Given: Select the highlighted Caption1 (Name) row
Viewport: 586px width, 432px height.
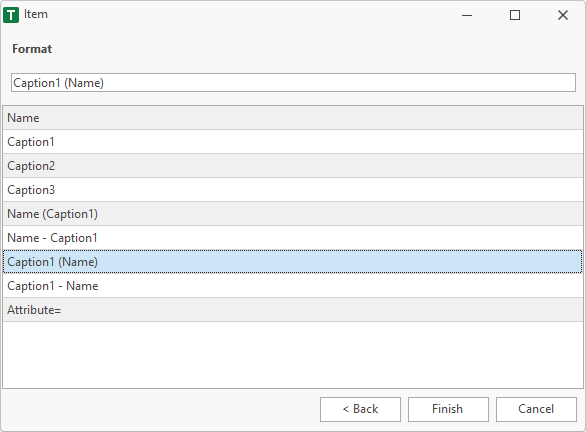Looking at the screenshot, I should point(293,262).
